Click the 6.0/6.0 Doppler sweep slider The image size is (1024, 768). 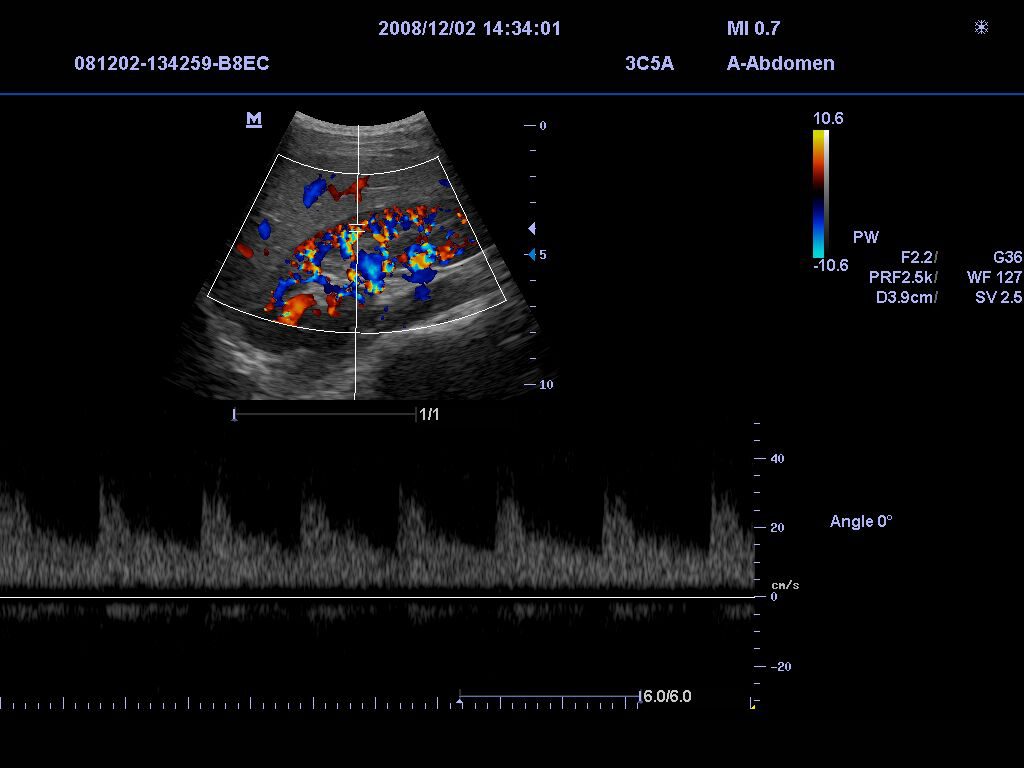pyautogui.click(x=548, y=696)
